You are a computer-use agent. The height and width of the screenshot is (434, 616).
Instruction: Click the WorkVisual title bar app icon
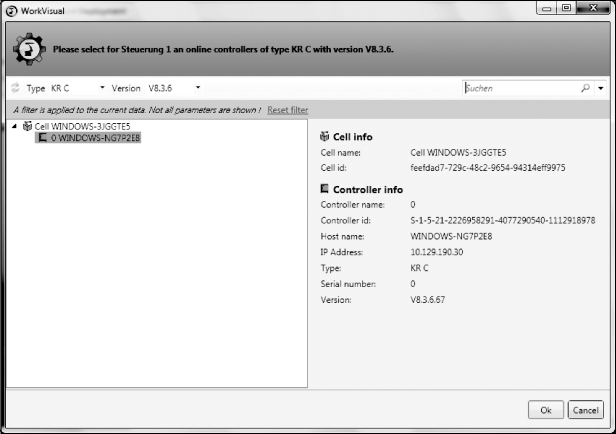(x=12, y=11)
